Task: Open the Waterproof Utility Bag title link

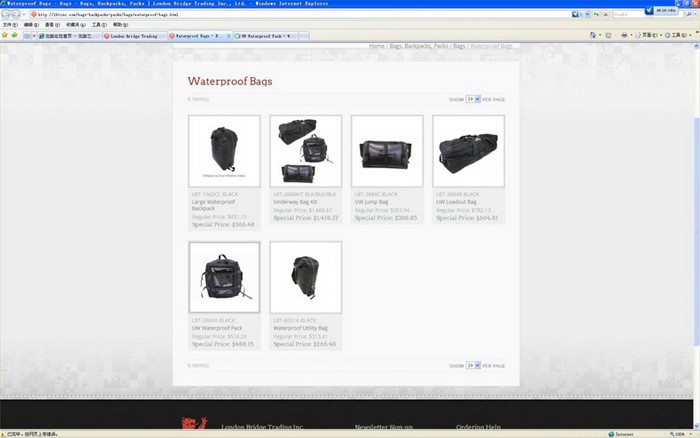Action: point(300,328)
